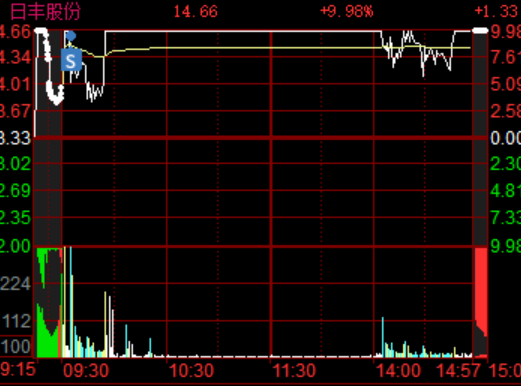Image resolution: width=521 pixels, height=386 pixels.
Task: Click the green 9.98 lower limit label
Action: [505, 246]
